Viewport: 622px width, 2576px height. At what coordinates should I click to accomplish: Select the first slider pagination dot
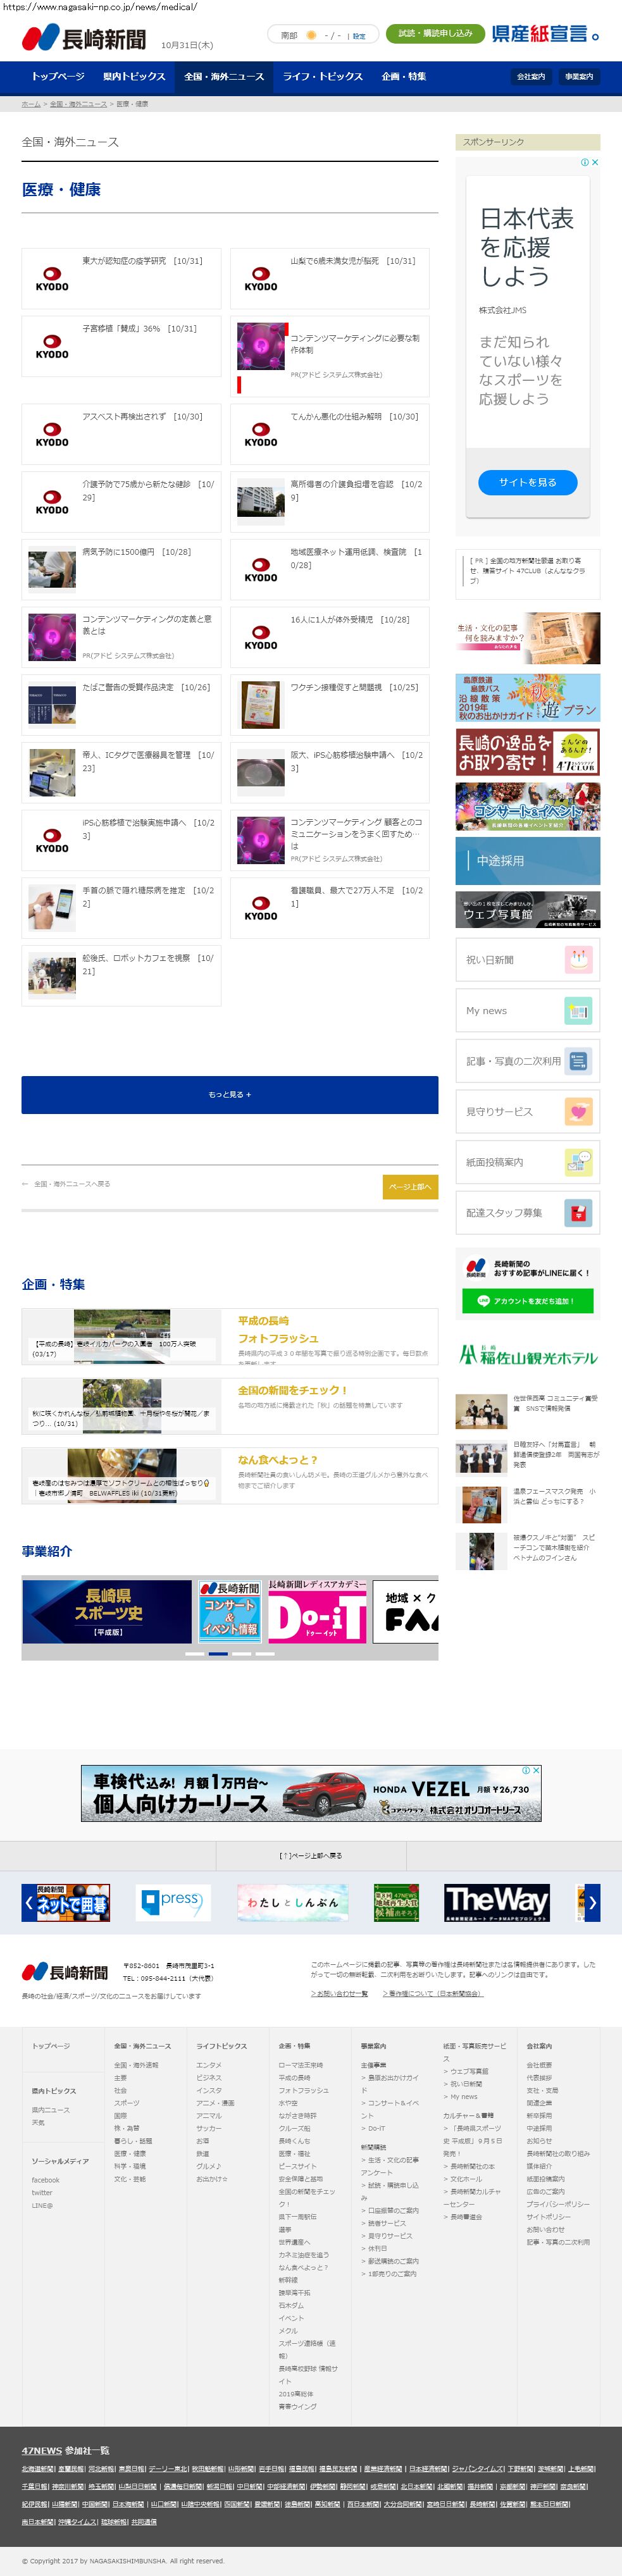tap(195, 1654)
